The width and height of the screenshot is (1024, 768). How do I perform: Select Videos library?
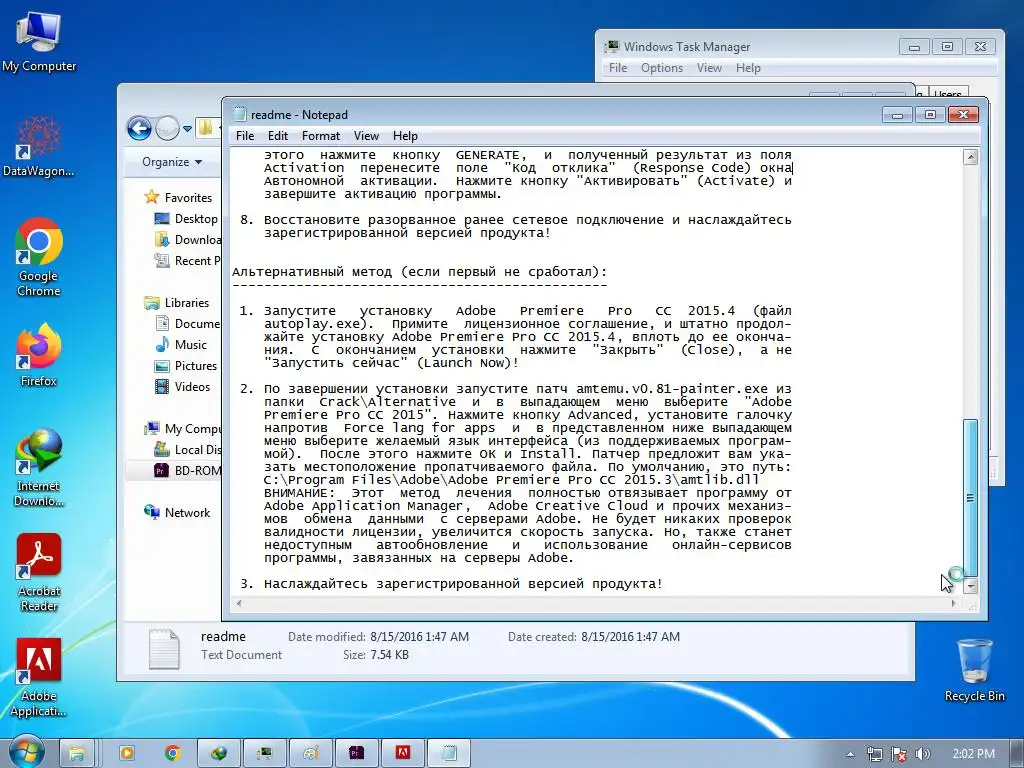point(183,387)
